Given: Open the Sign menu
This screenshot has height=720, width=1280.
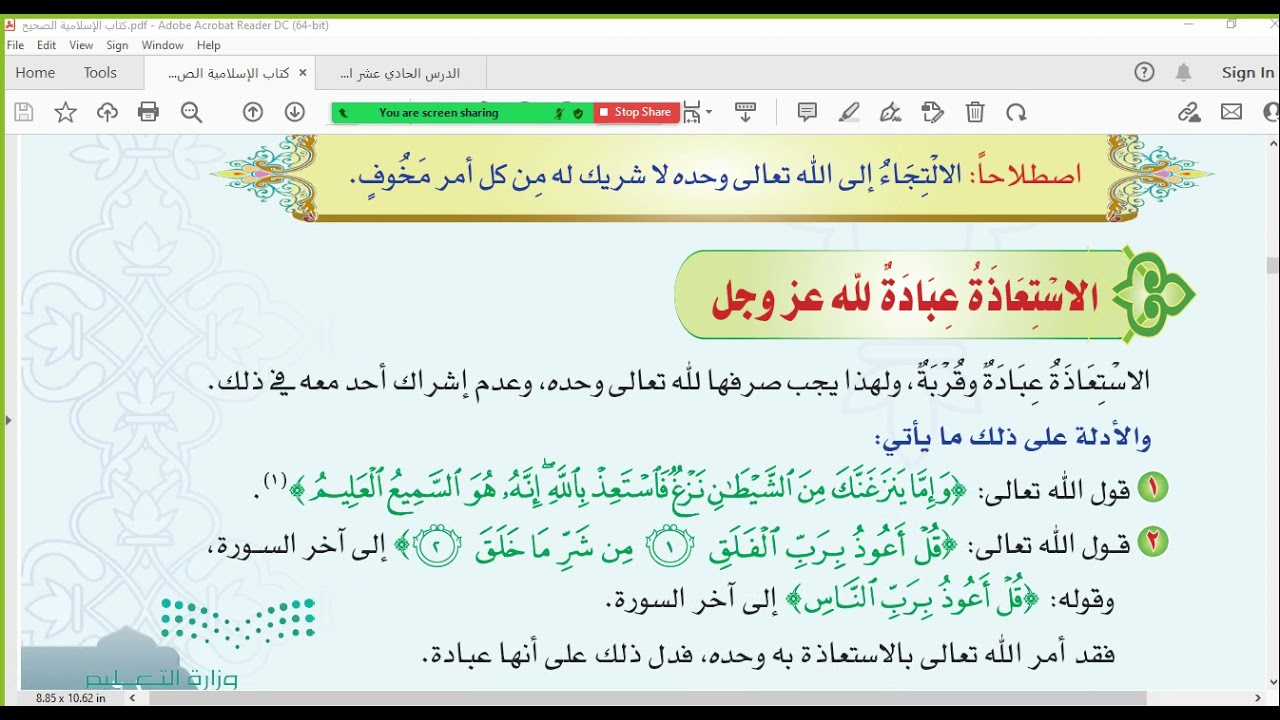Looking at the screenshot, I should [117, 45].
